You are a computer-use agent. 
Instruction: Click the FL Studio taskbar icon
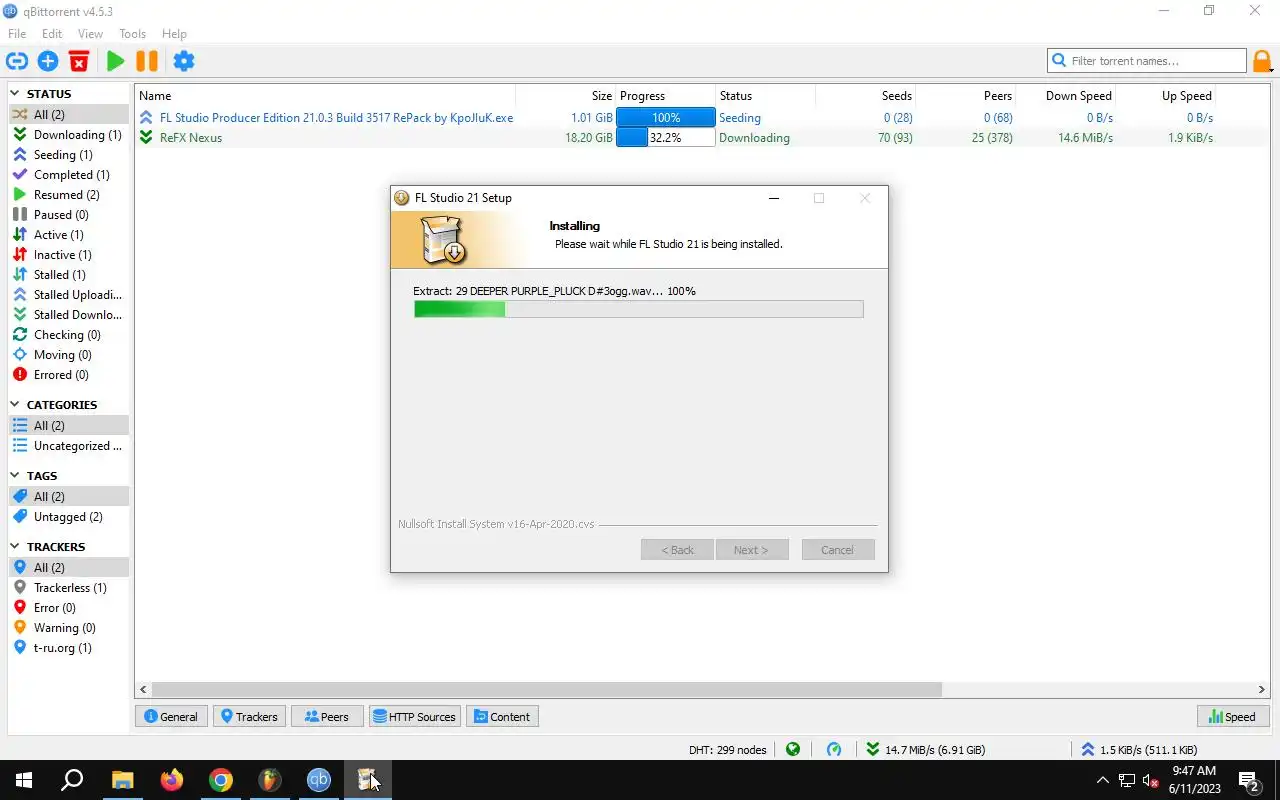(269, 780)
